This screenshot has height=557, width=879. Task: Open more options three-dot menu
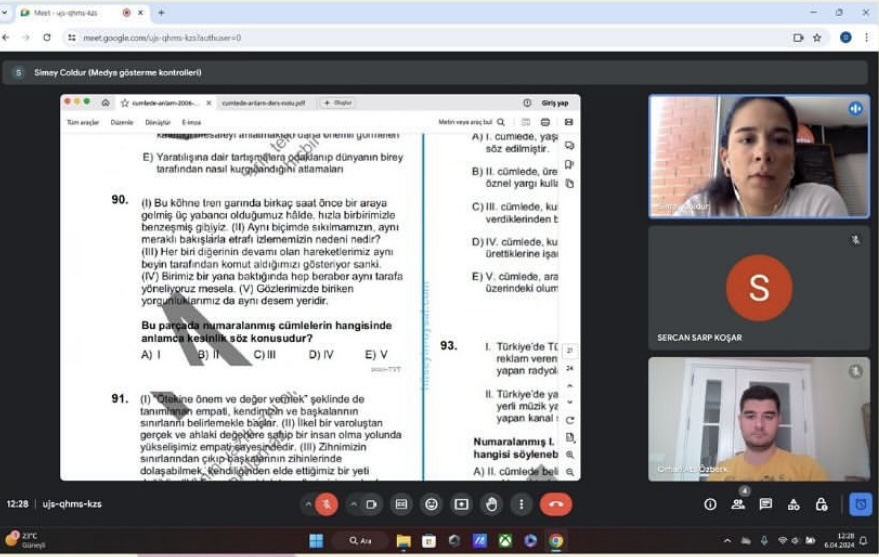click(x=520, y=504)
